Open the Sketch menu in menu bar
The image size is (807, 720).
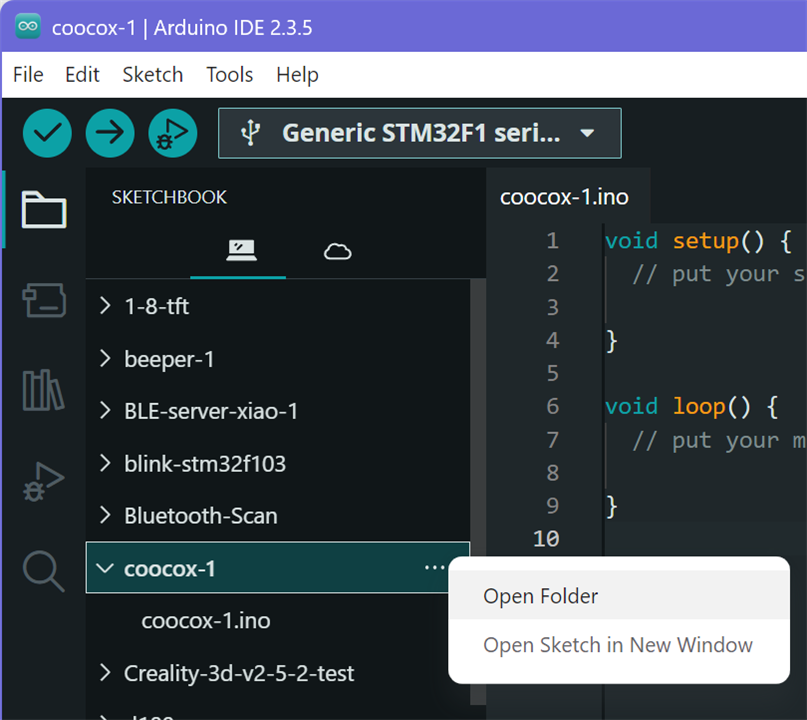click(152, 75)
